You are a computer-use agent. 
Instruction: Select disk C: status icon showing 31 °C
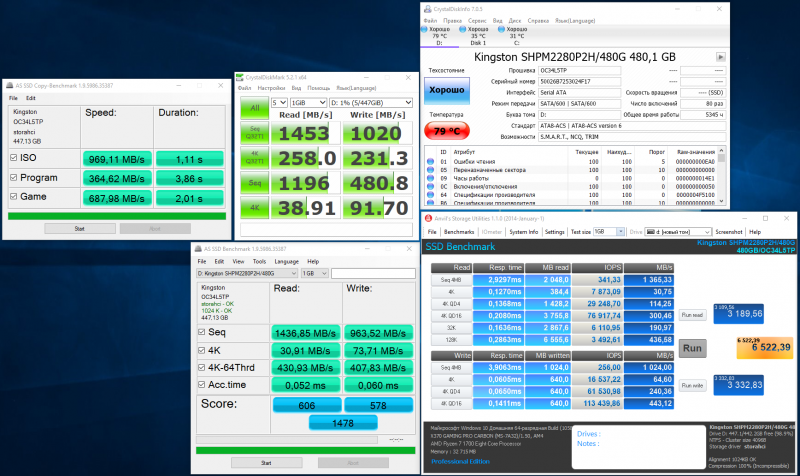[x=501, y=30]
